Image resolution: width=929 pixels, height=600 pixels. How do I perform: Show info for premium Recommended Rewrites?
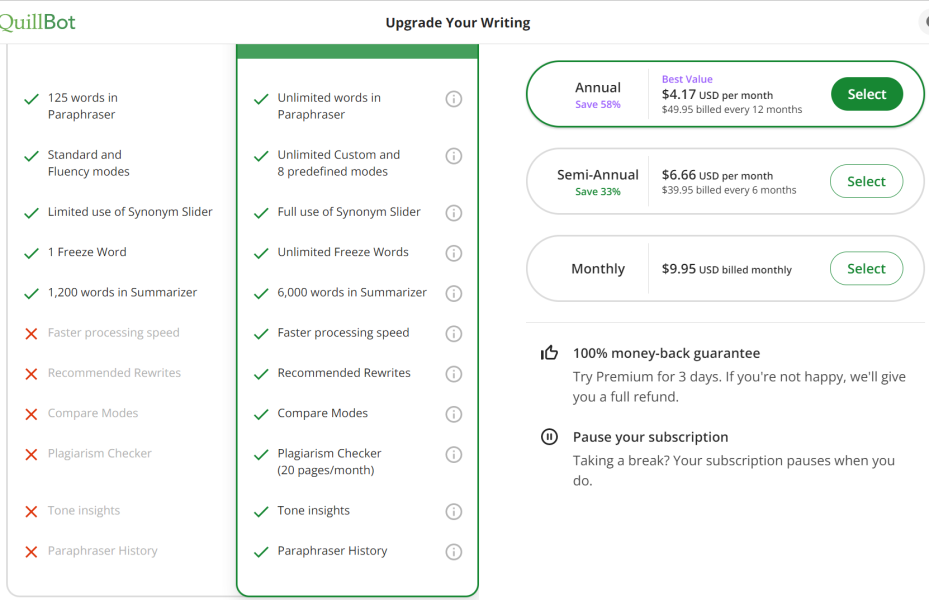coord(453,374)
